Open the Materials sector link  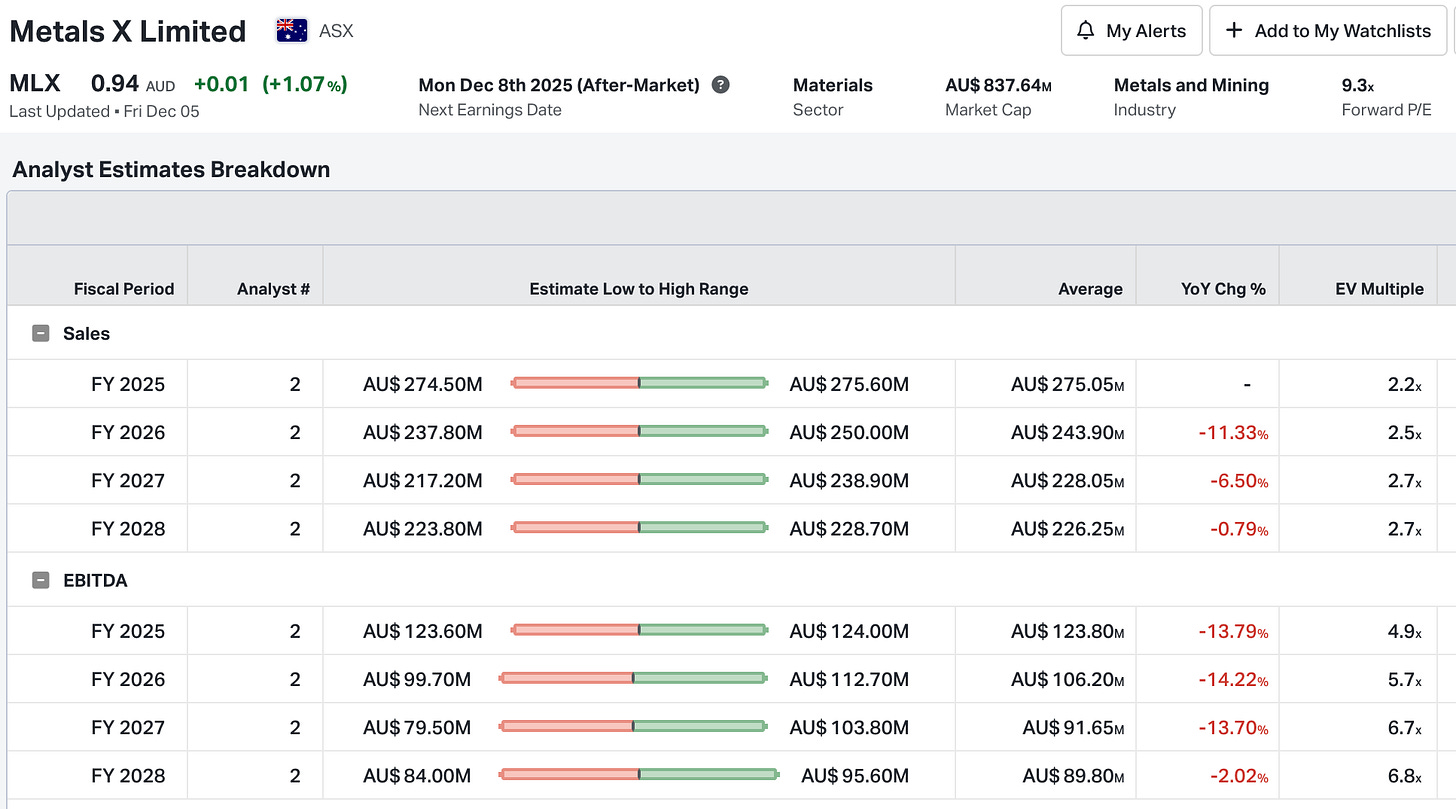(x=832, y=86)
